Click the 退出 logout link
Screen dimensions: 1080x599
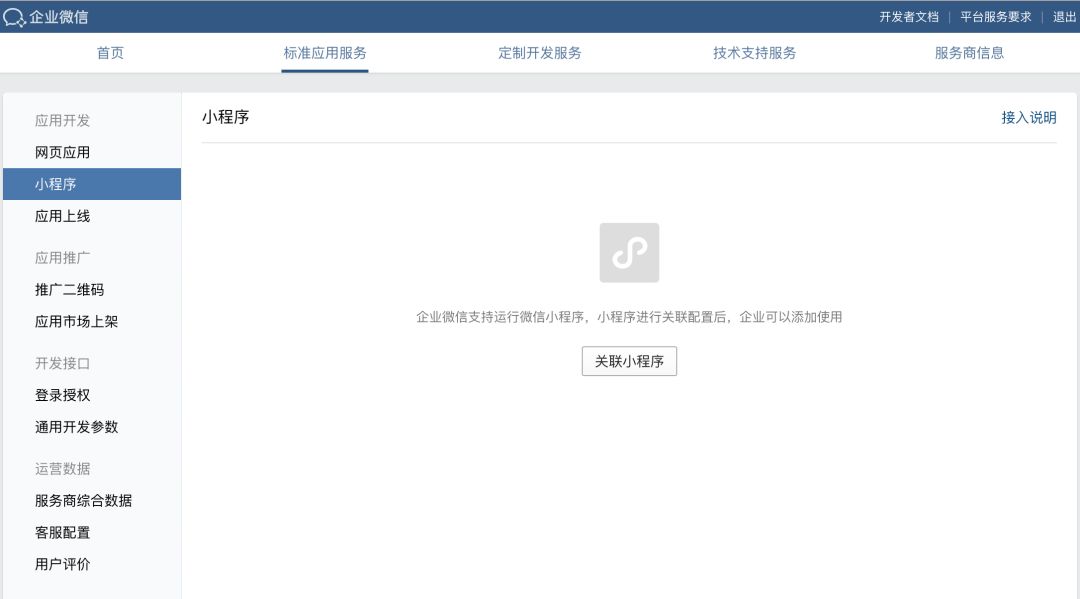pos(1064,17)
